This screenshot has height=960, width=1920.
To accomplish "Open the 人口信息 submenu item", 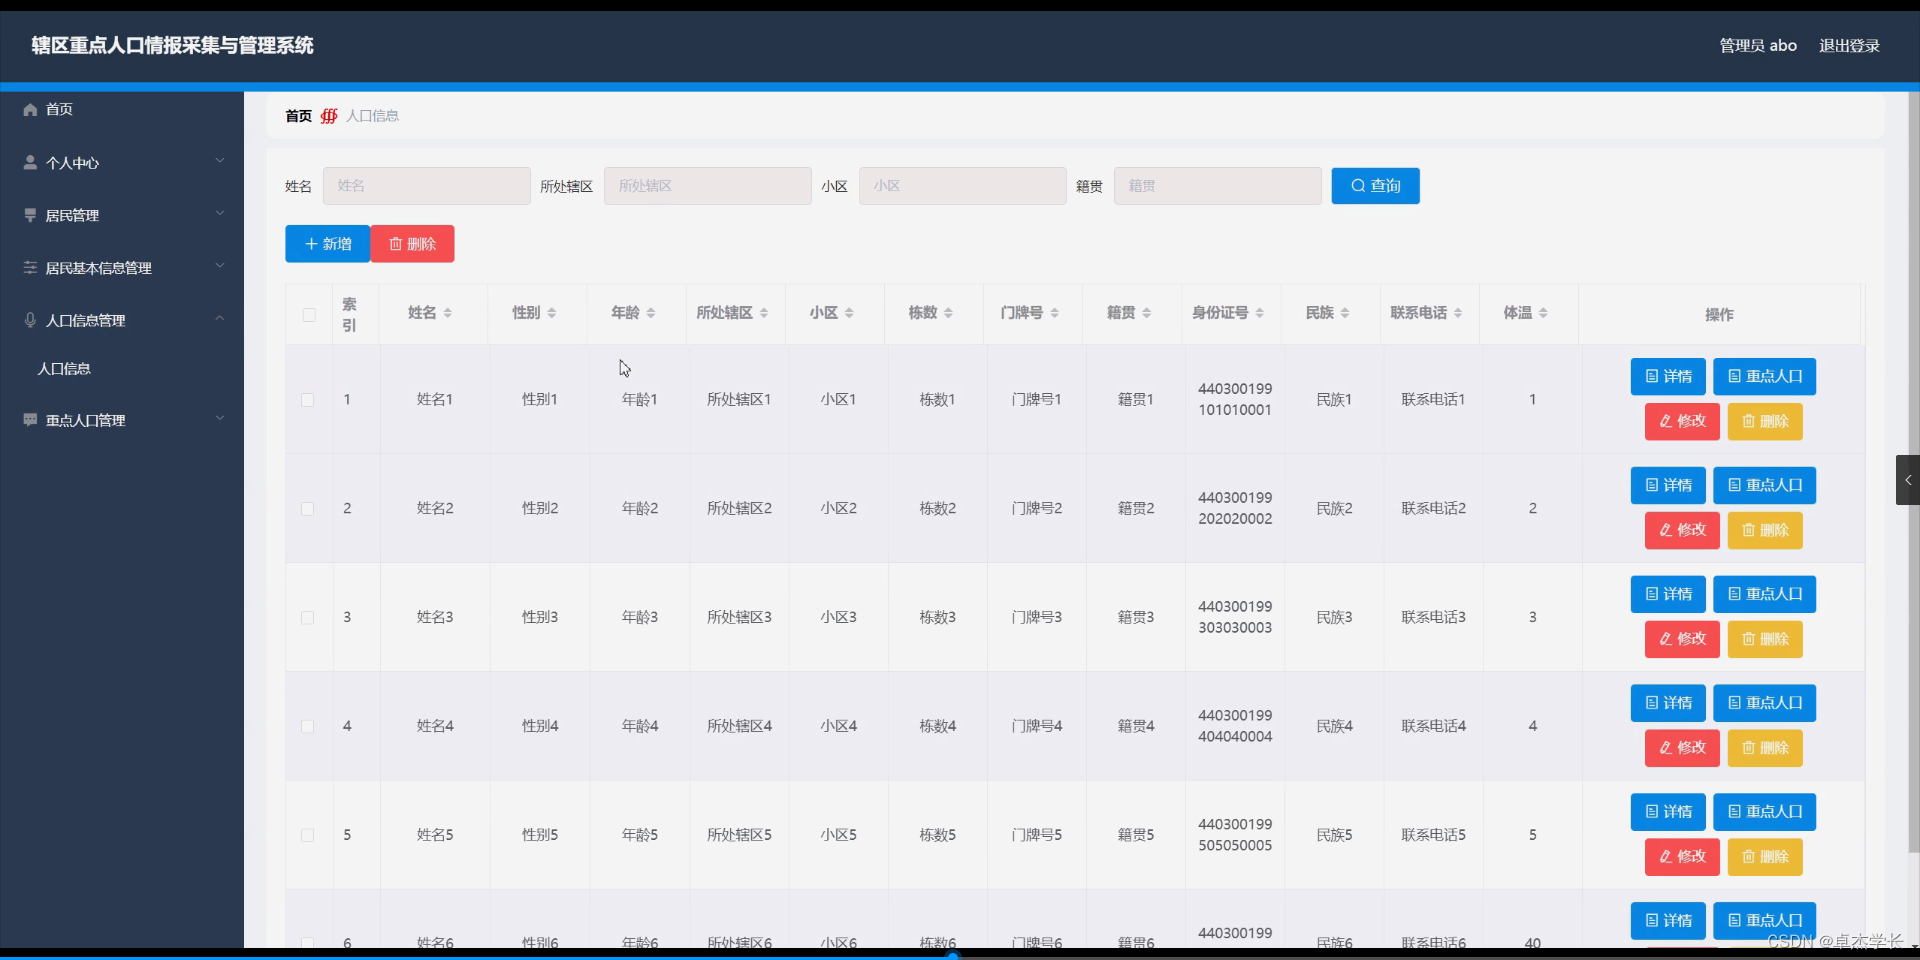I will click(64, 369).
